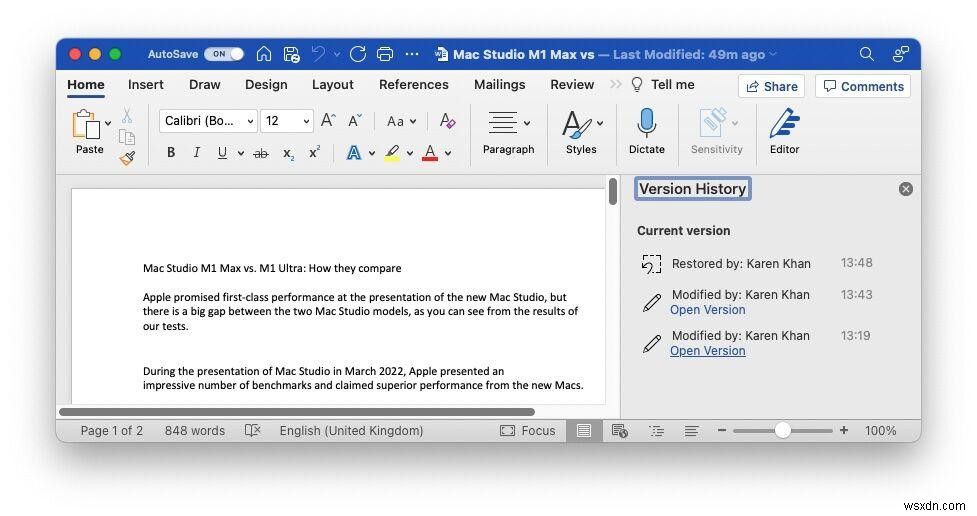
Task: Click the Share button
Action: coord(771,87)
